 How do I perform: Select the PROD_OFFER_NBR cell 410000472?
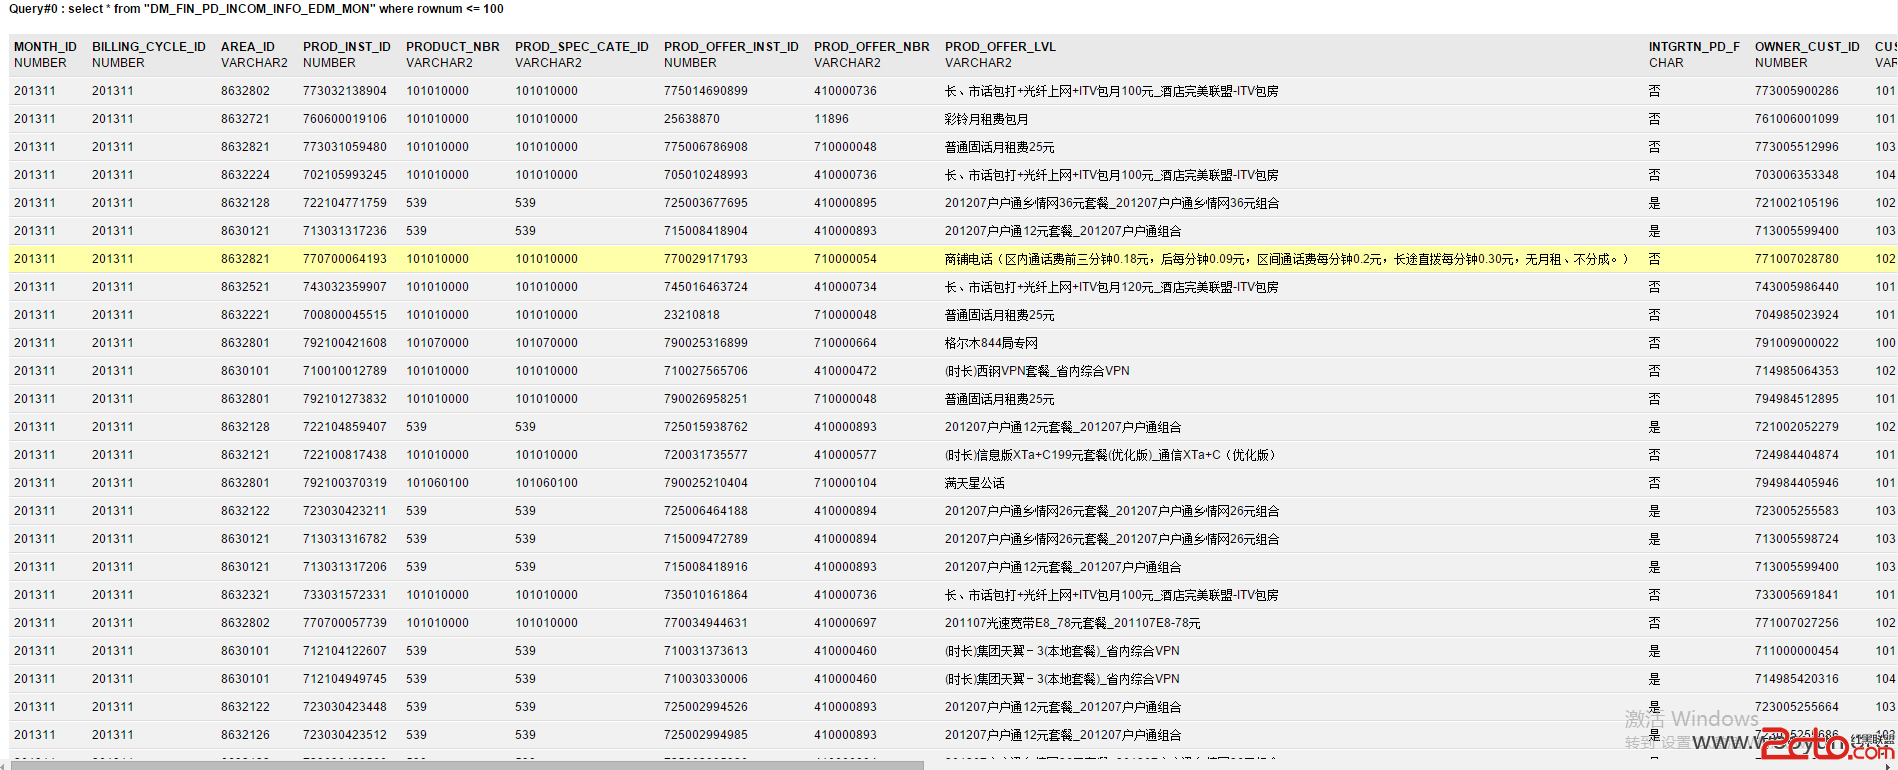click(845, 371)
